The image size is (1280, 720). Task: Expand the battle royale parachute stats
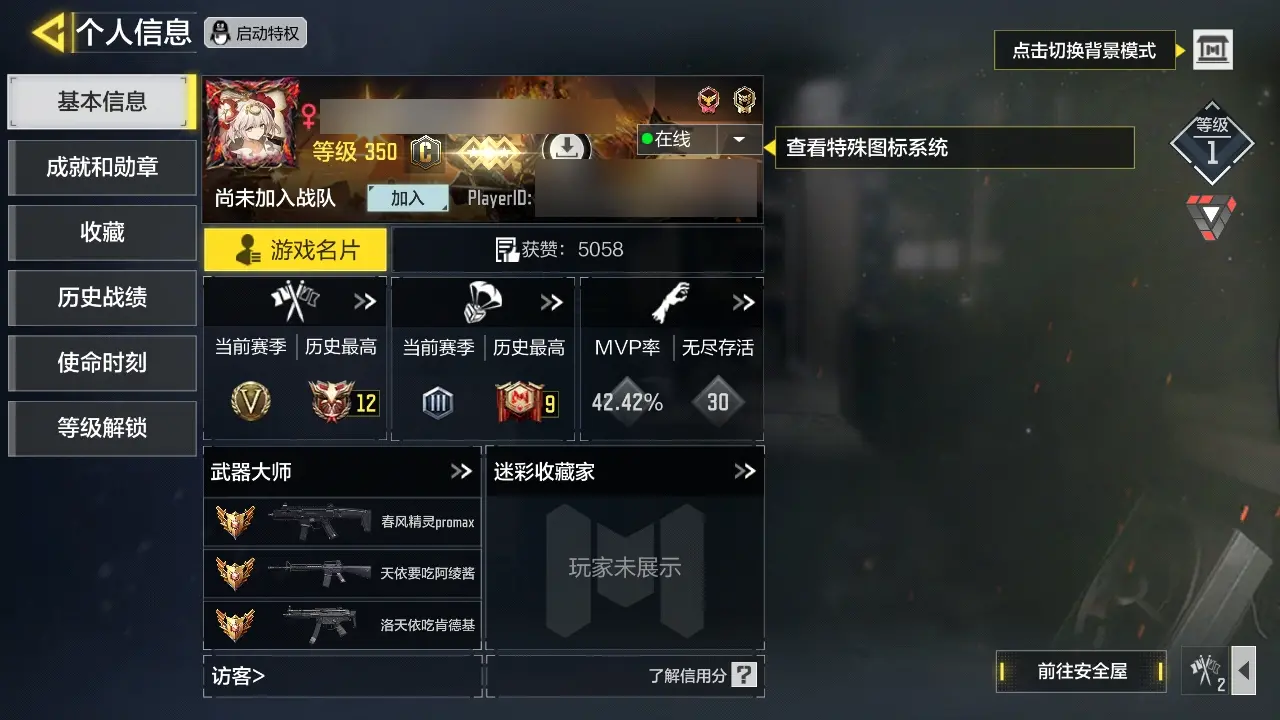[x=552, y=302]
